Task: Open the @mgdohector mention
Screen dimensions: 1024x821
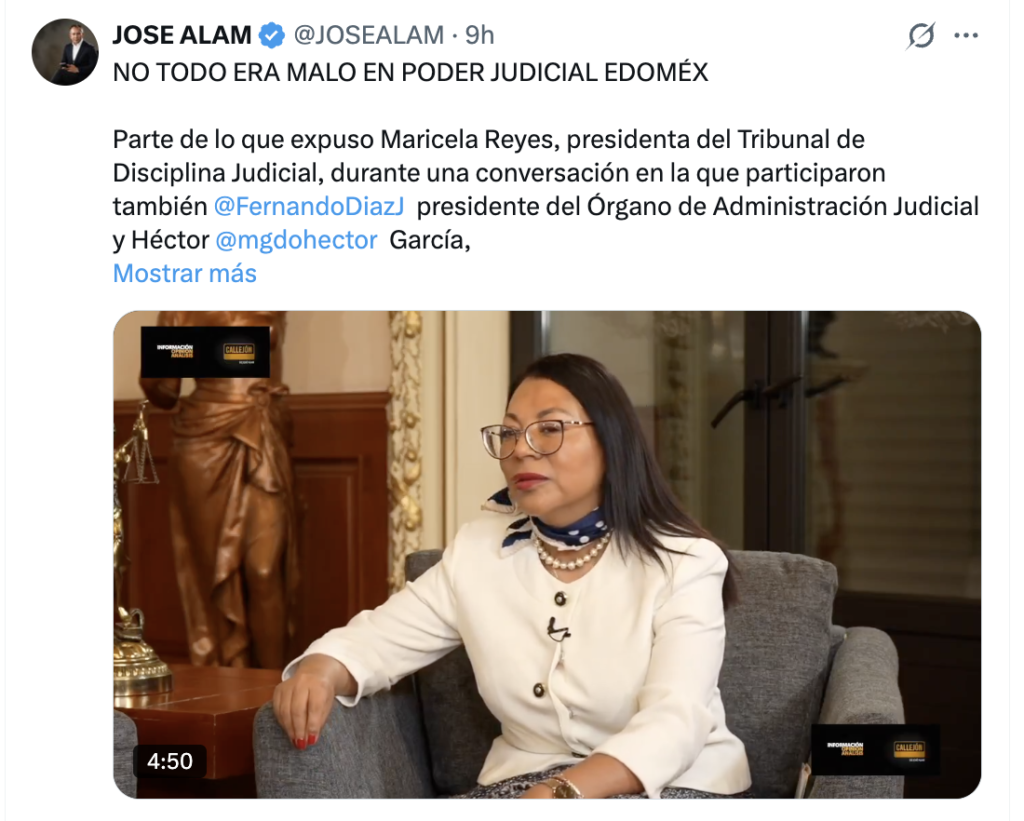Action: (296, 240)
